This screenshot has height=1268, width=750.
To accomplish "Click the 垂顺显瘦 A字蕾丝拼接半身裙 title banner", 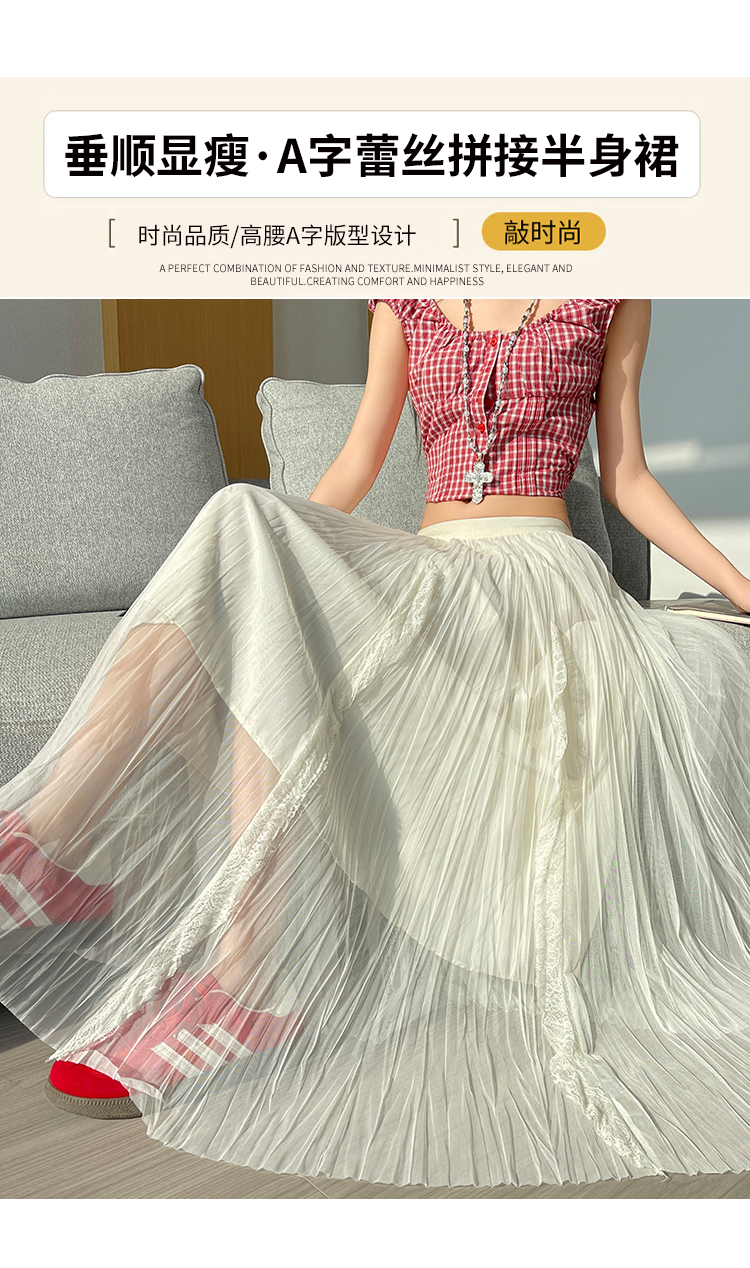I will tap(372, 155).
